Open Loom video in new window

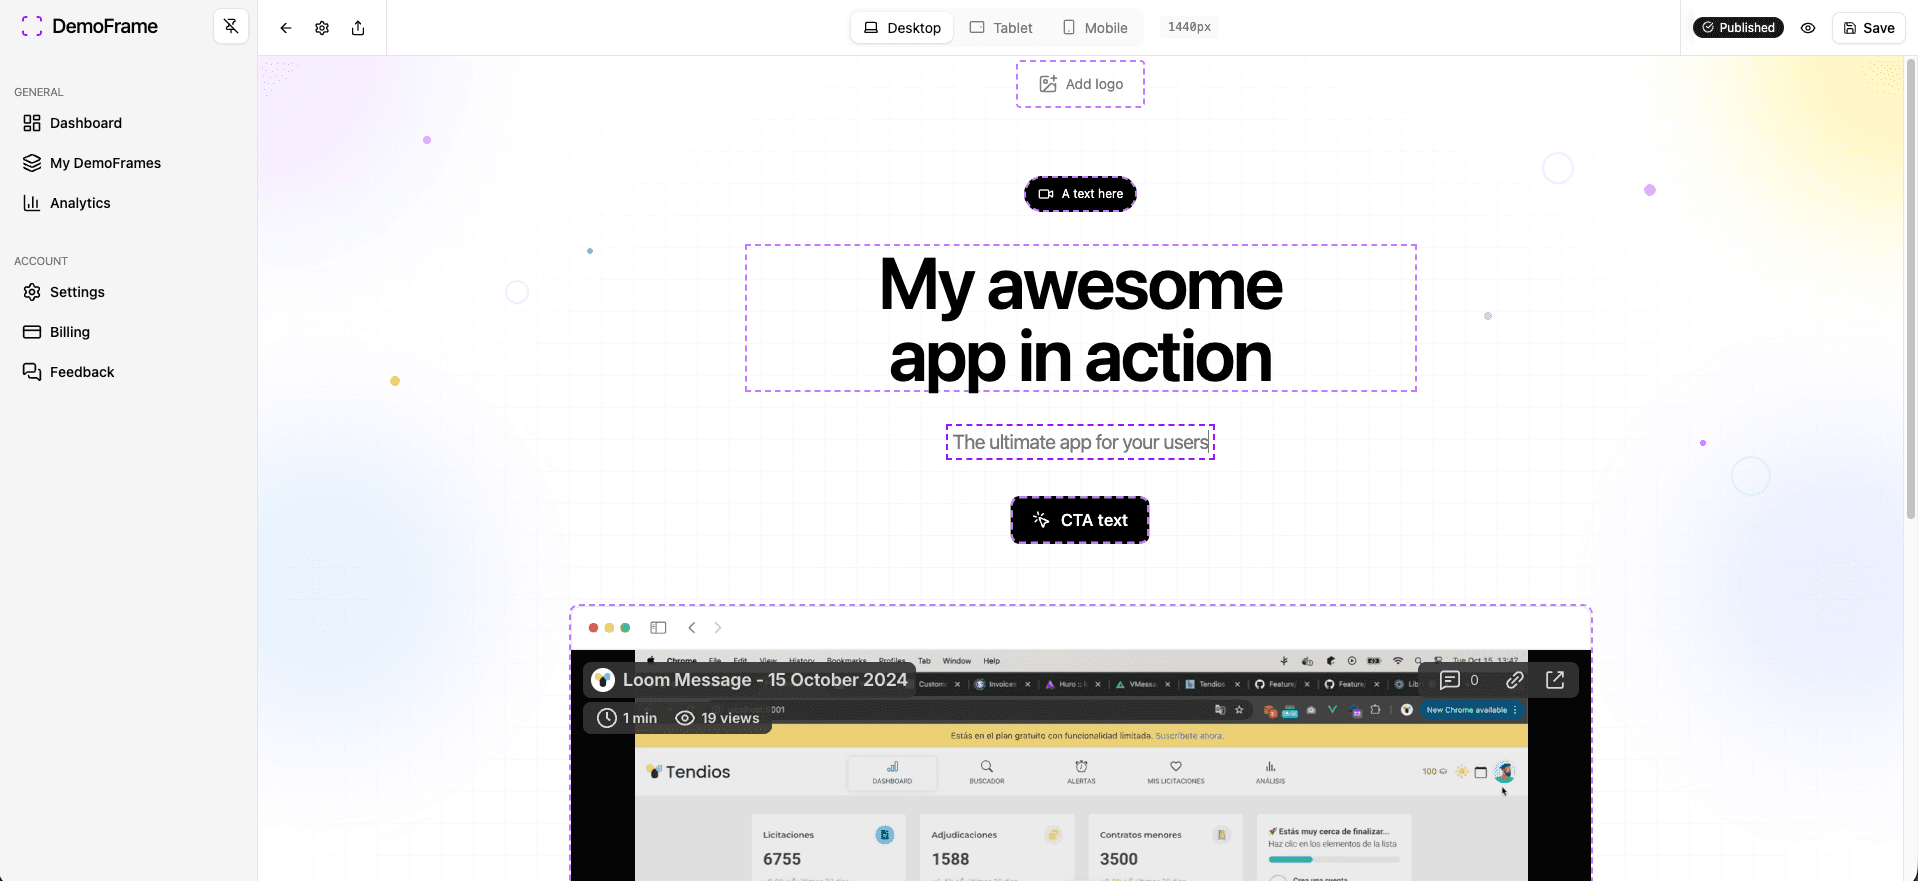coord(1555,680)
